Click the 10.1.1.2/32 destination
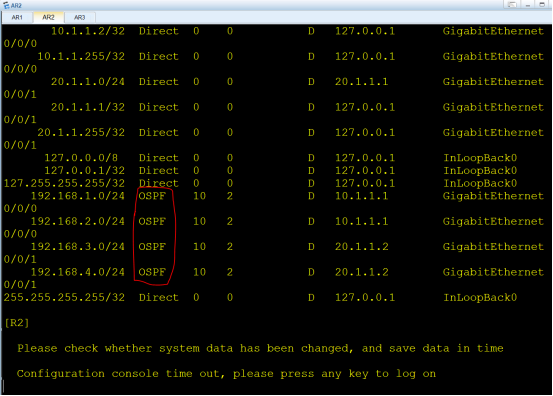The width and height of the screenshot is (553, 396). tap(88, 31)
